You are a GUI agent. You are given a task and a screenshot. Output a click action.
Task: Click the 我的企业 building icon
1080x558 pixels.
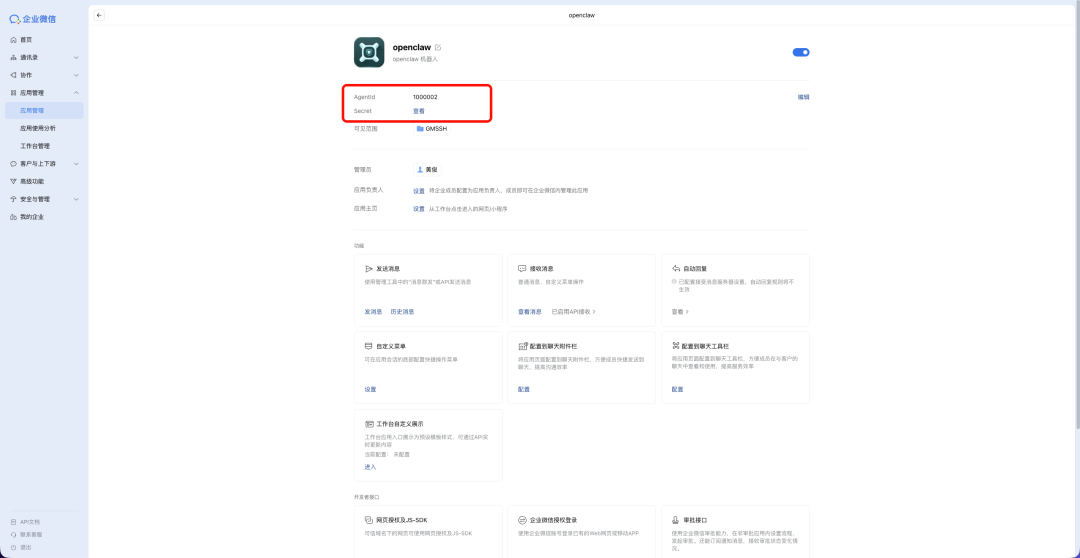(14, 217)
